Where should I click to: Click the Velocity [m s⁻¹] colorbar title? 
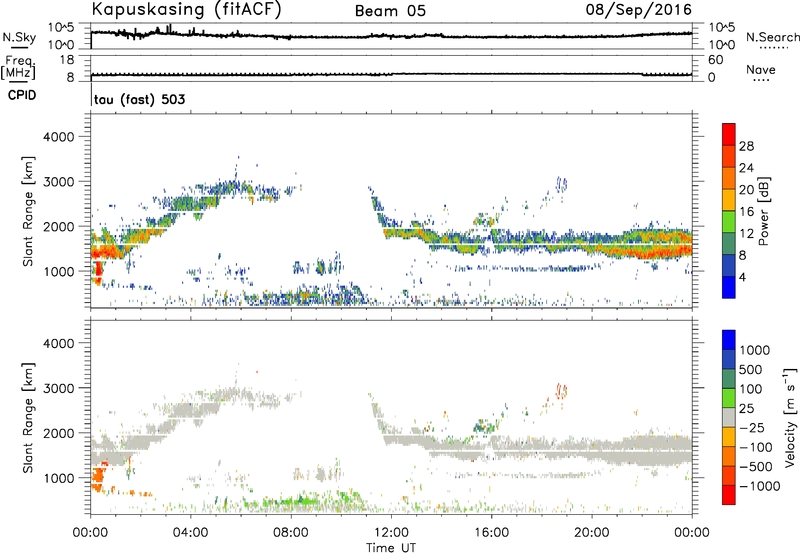pyautogui.click(x=790, y=417)
